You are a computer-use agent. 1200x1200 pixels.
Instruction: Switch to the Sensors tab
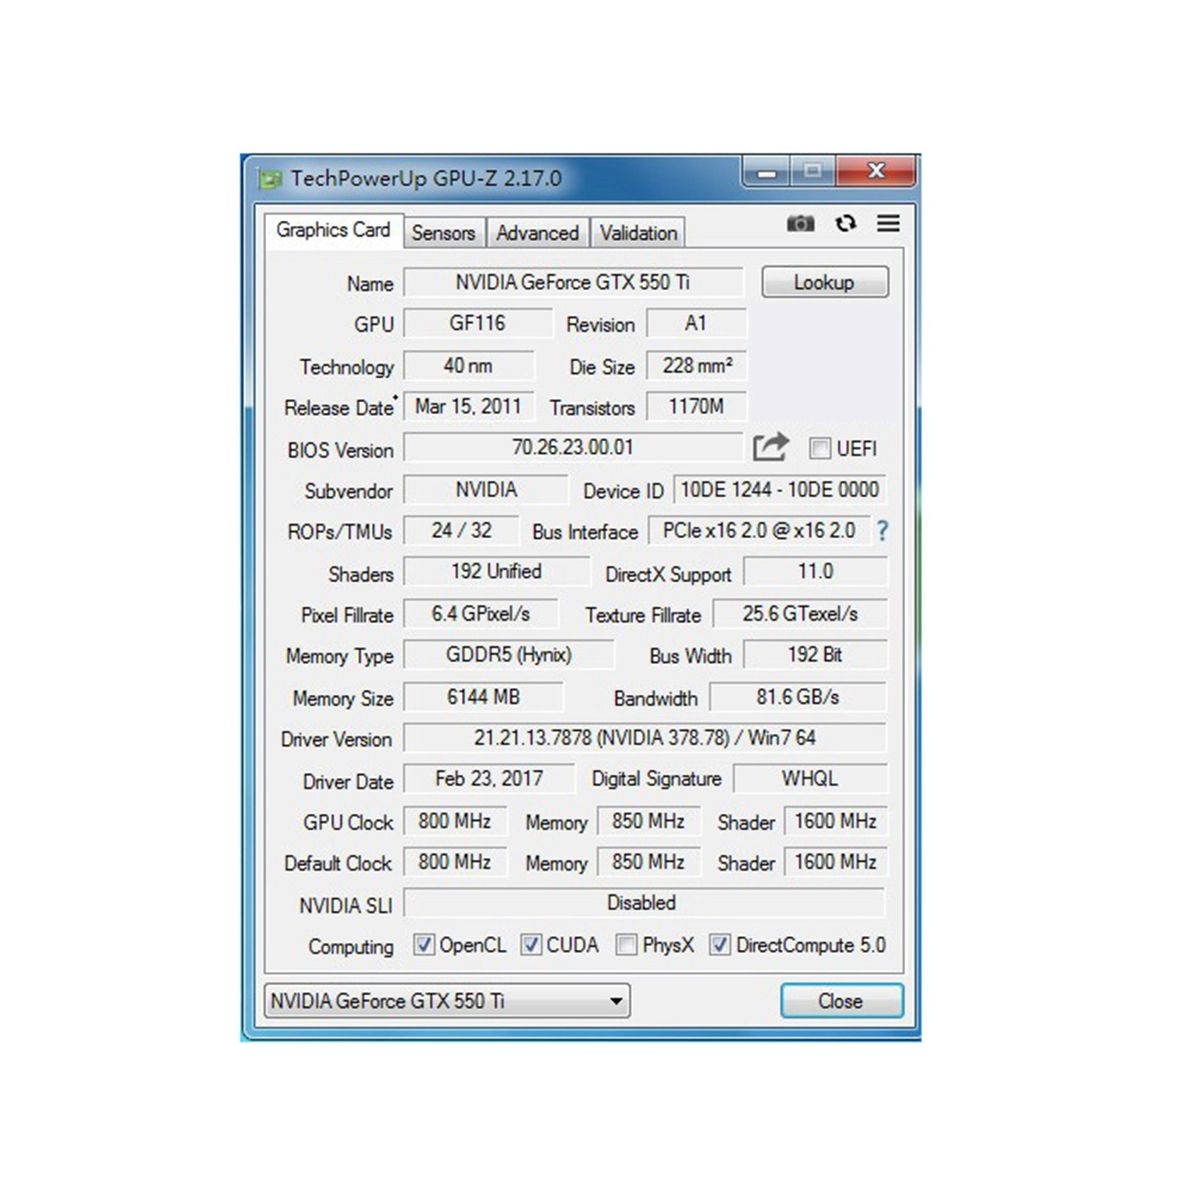tap(443, 233)
